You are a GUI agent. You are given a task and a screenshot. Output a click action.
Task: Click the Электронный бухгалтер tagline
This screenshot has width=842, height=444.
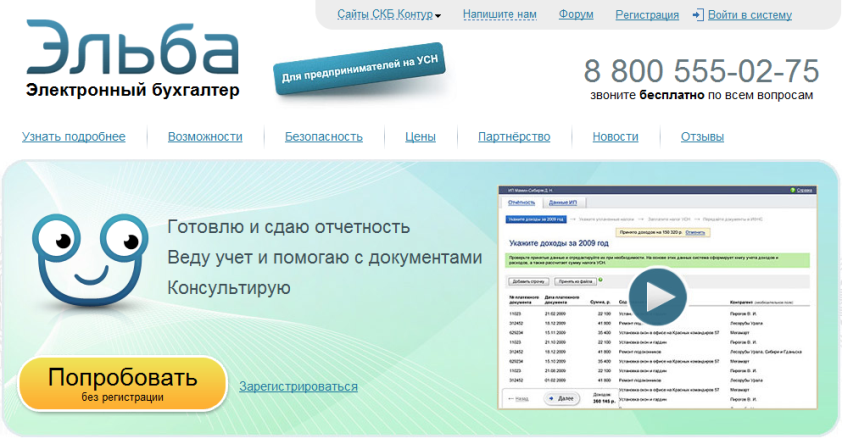[x=133, y=90]
